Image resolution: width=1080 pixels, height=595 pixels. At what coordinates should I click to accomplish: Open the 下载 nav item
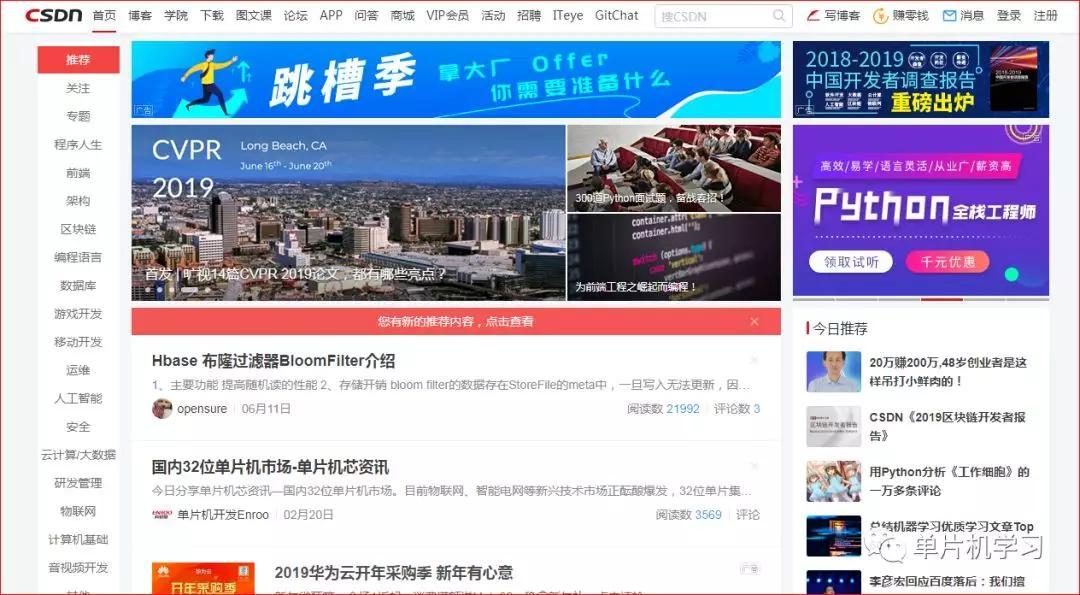(x=212, y=15)
